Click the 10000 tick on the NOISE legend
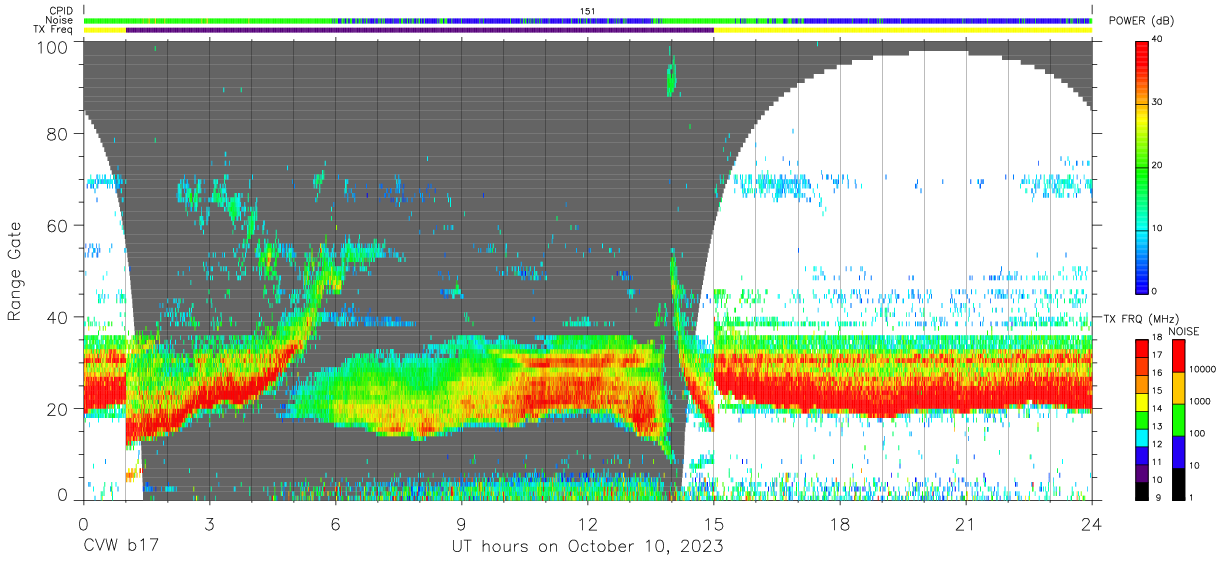This screenshot has width=1228, height=567. pyautogui.click(x=1203, y=369)
